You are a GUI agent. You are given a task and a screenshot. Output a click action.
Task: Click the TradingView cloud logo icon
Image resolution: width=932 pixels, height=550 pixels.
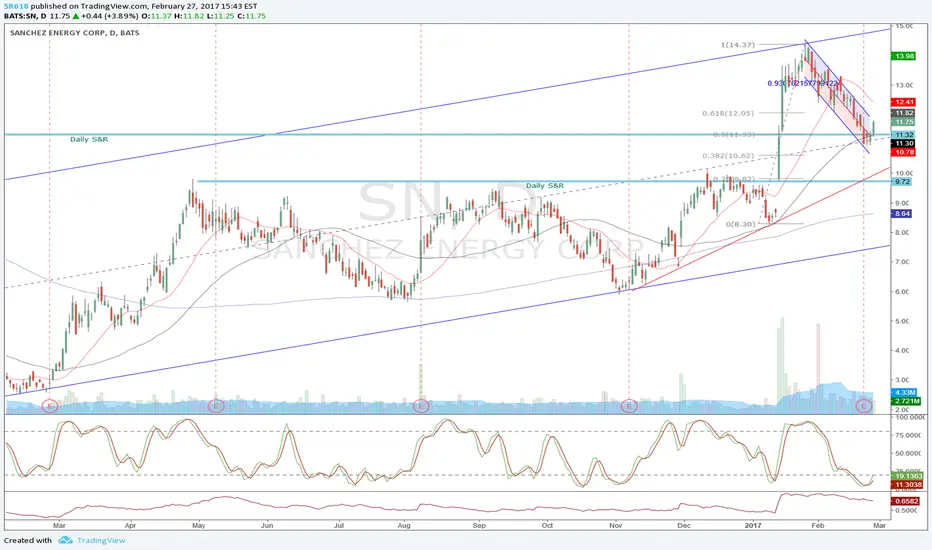coord(65,540)
